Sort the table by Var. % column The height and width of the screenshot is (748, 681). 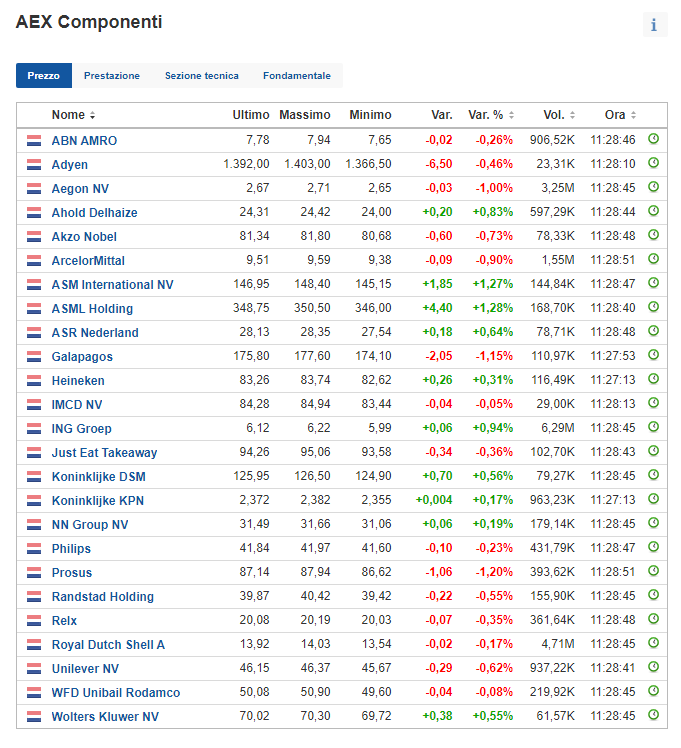491,115
